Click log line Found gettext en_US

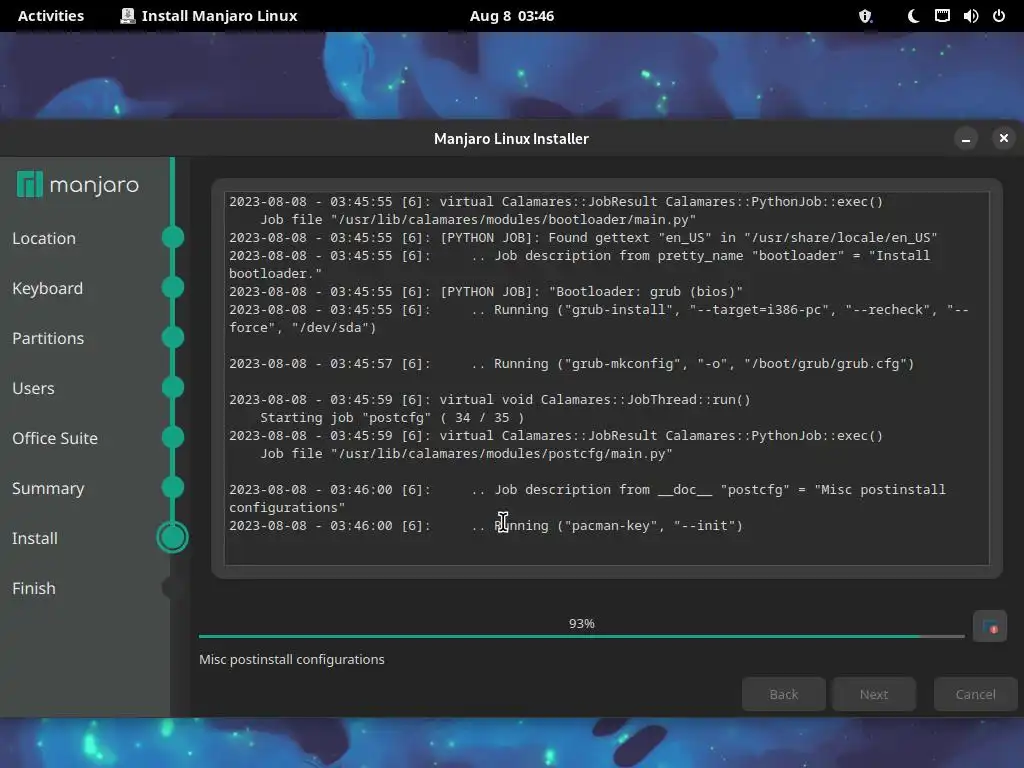coord(583,238)
